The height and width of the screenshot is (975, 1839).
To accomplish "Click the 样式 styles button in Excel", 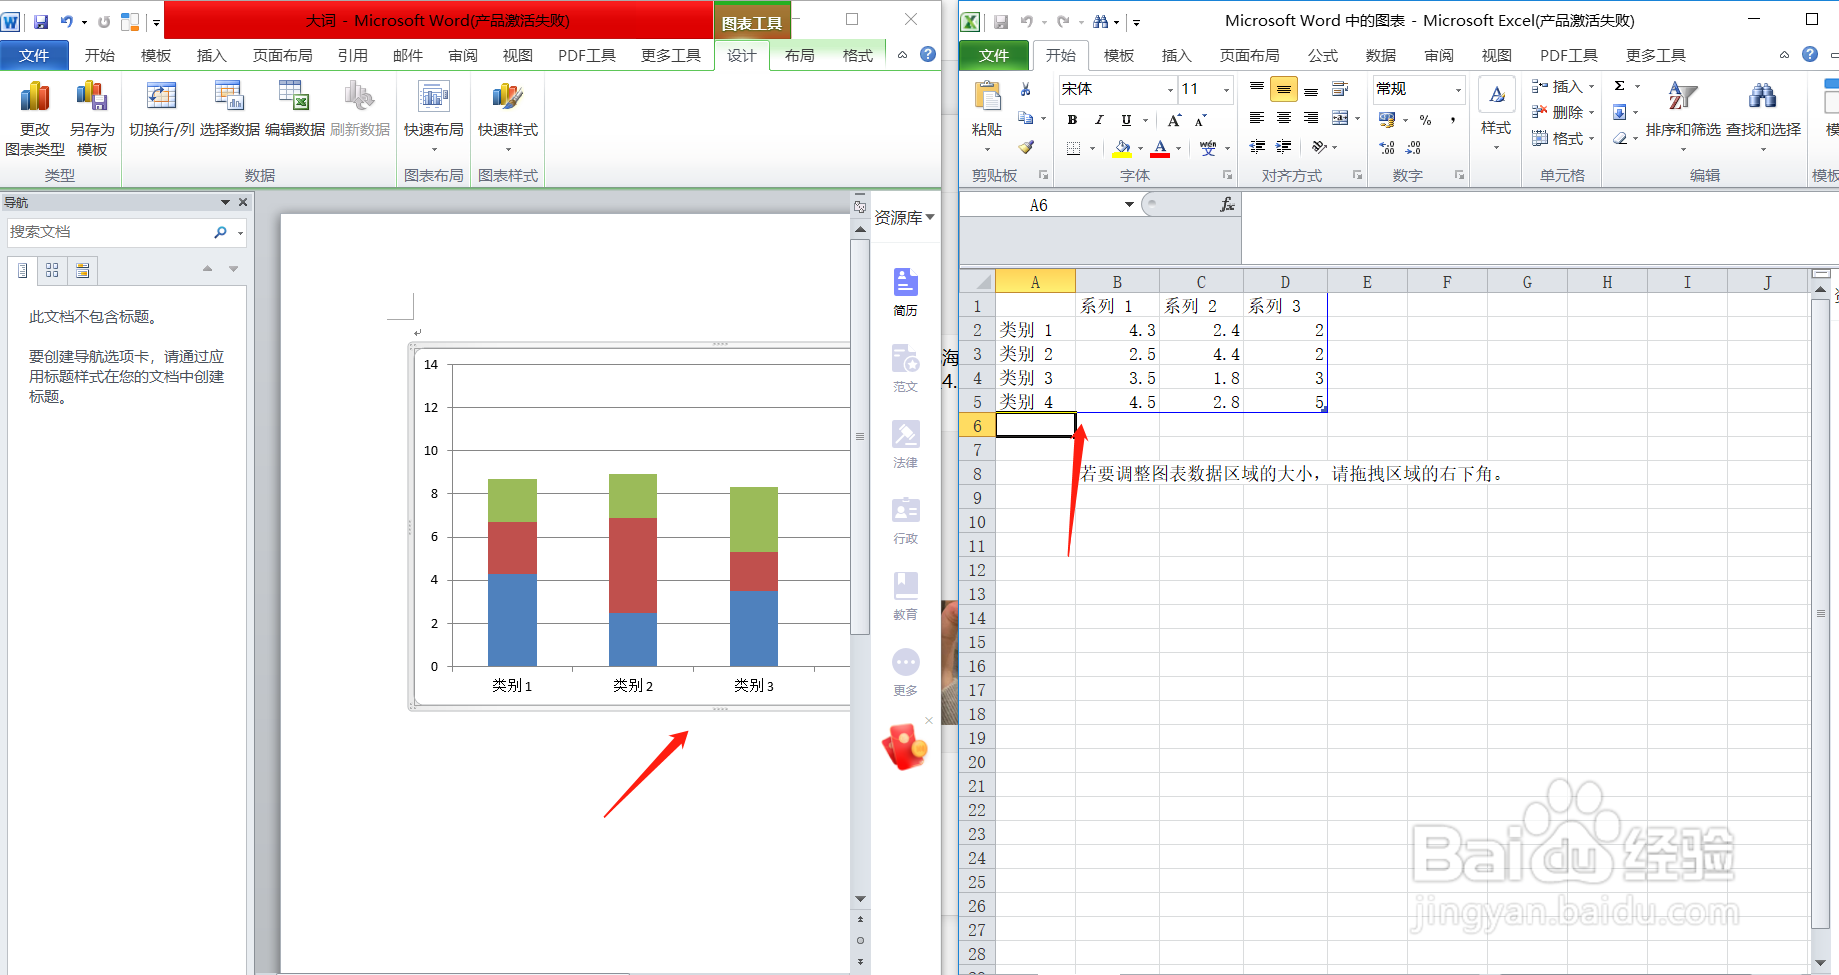I will [x=1496, y=116].
